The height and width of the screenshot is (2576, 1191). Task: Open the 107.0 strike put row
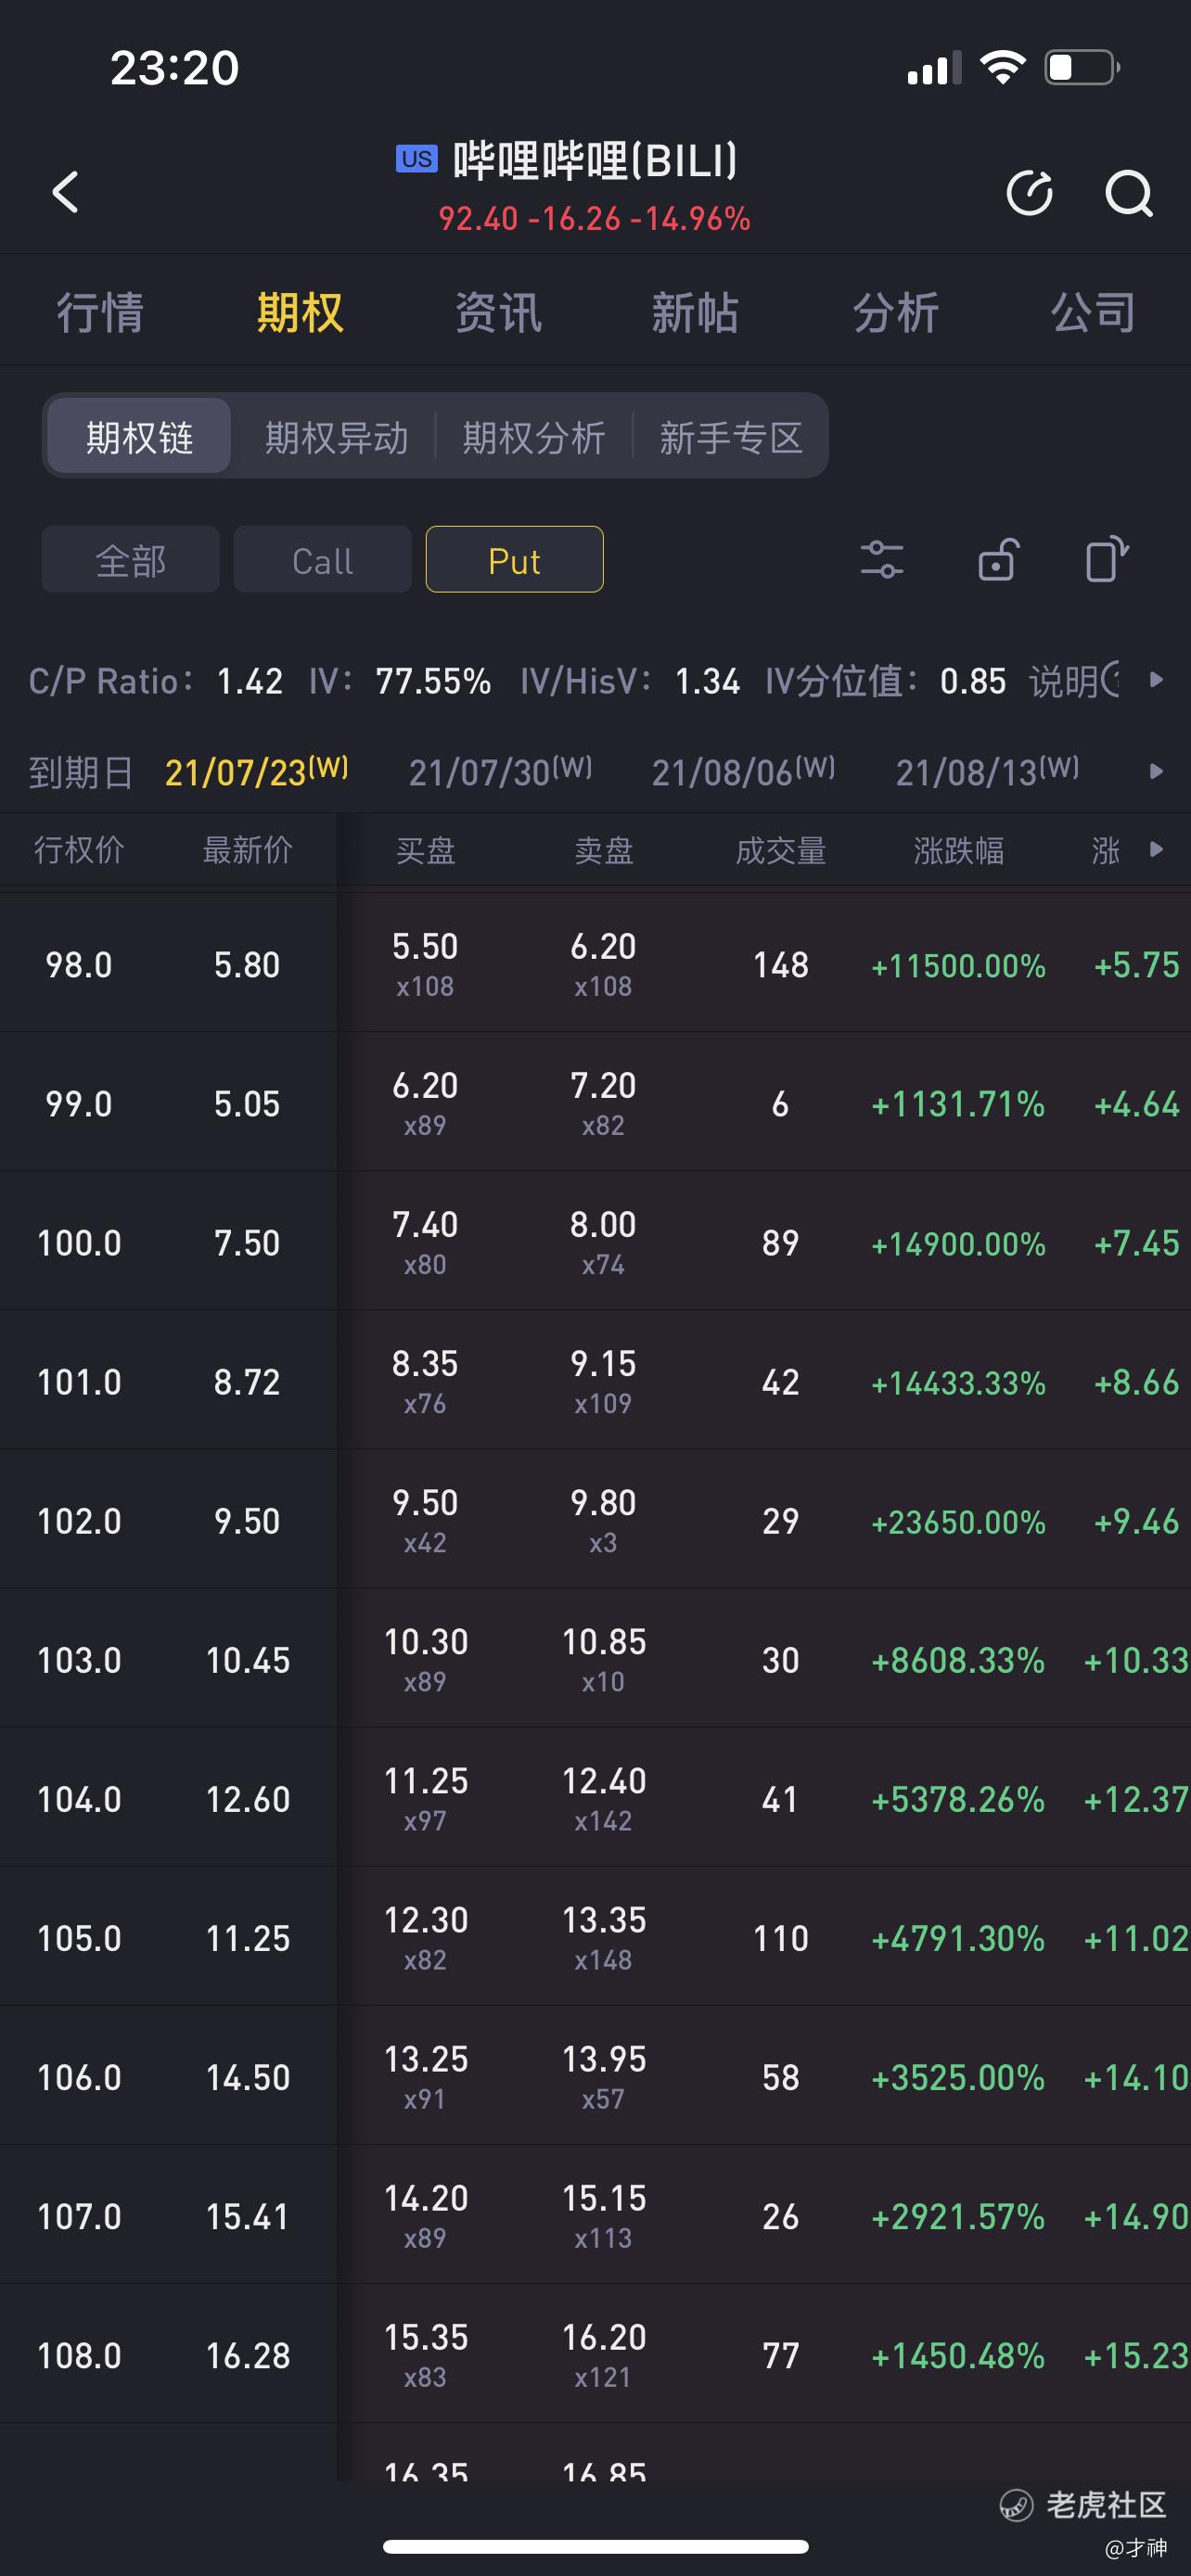coord(595,2215)
